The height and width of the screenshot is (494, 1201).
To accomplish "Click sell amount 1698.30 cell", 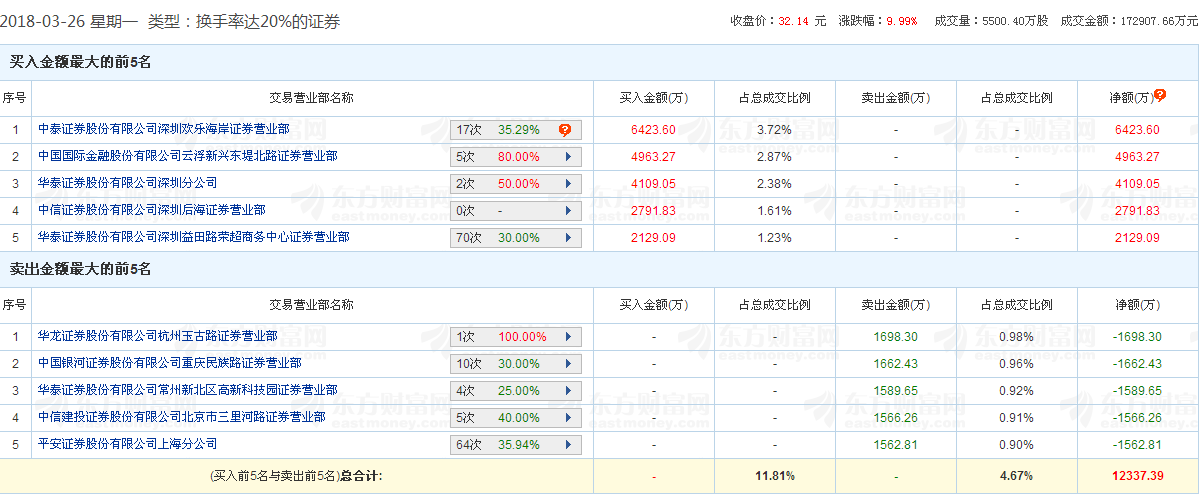I will [x=895, y=337].
